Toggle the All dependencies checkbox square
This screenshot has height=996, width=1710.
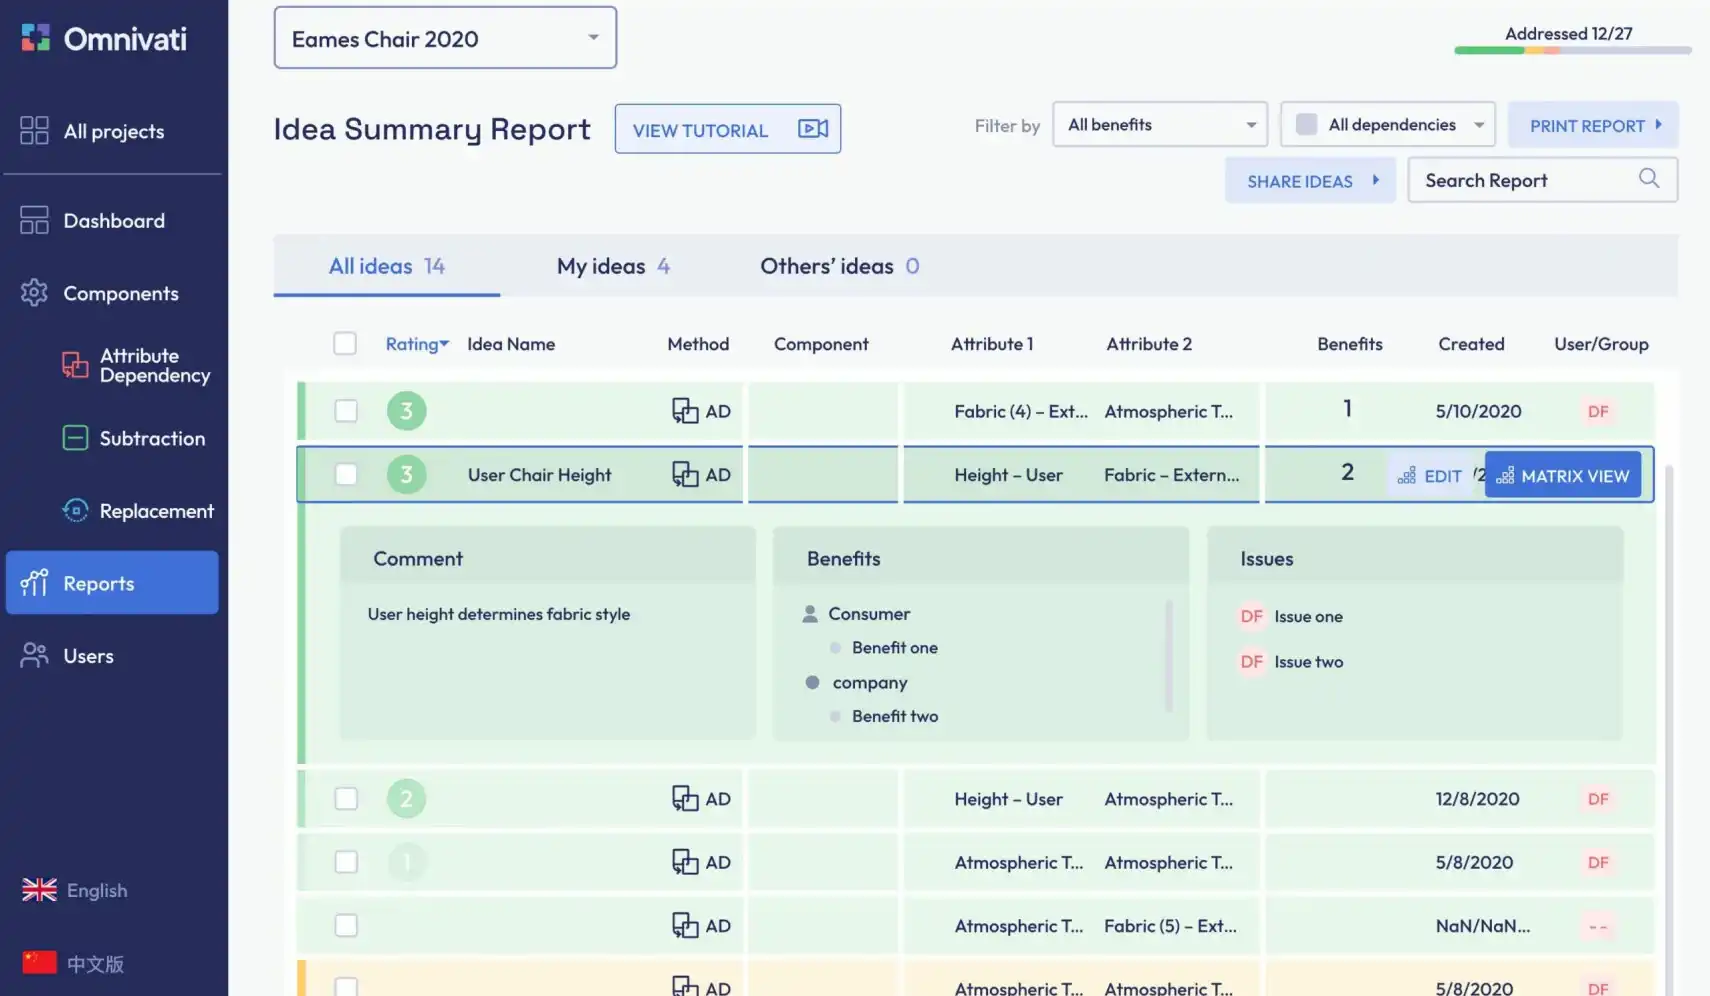point(1306,124)
